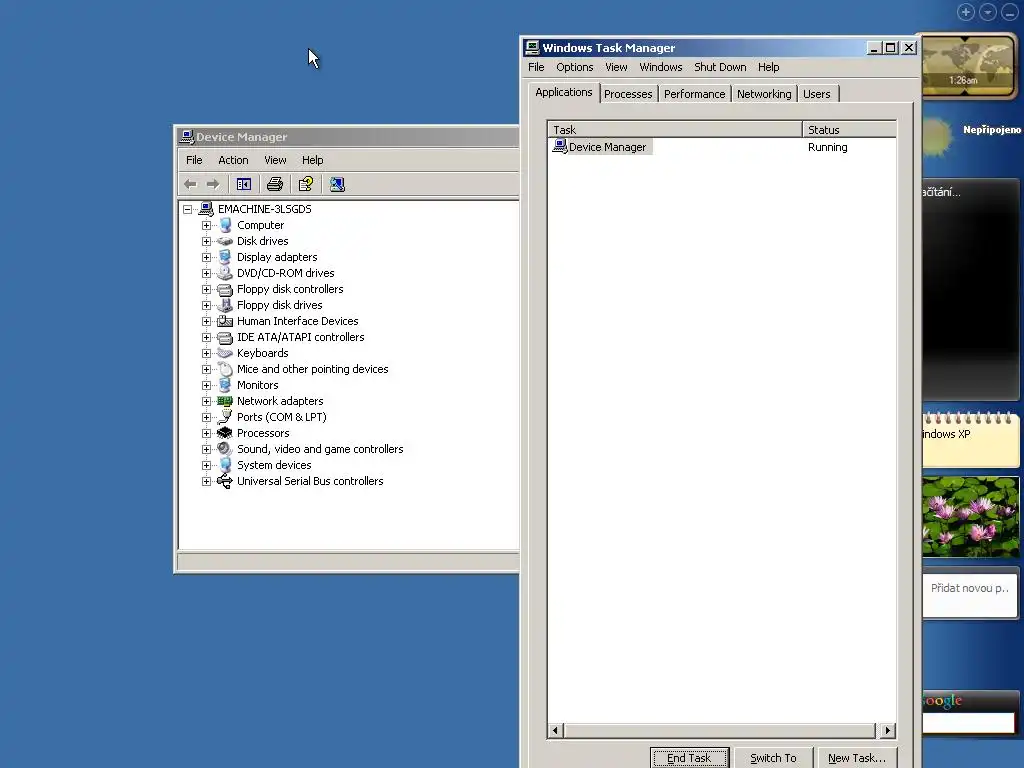Screen dimensions: 1024x768
Task: Switch to the Processes tab
Action: [x=628, y=94]
